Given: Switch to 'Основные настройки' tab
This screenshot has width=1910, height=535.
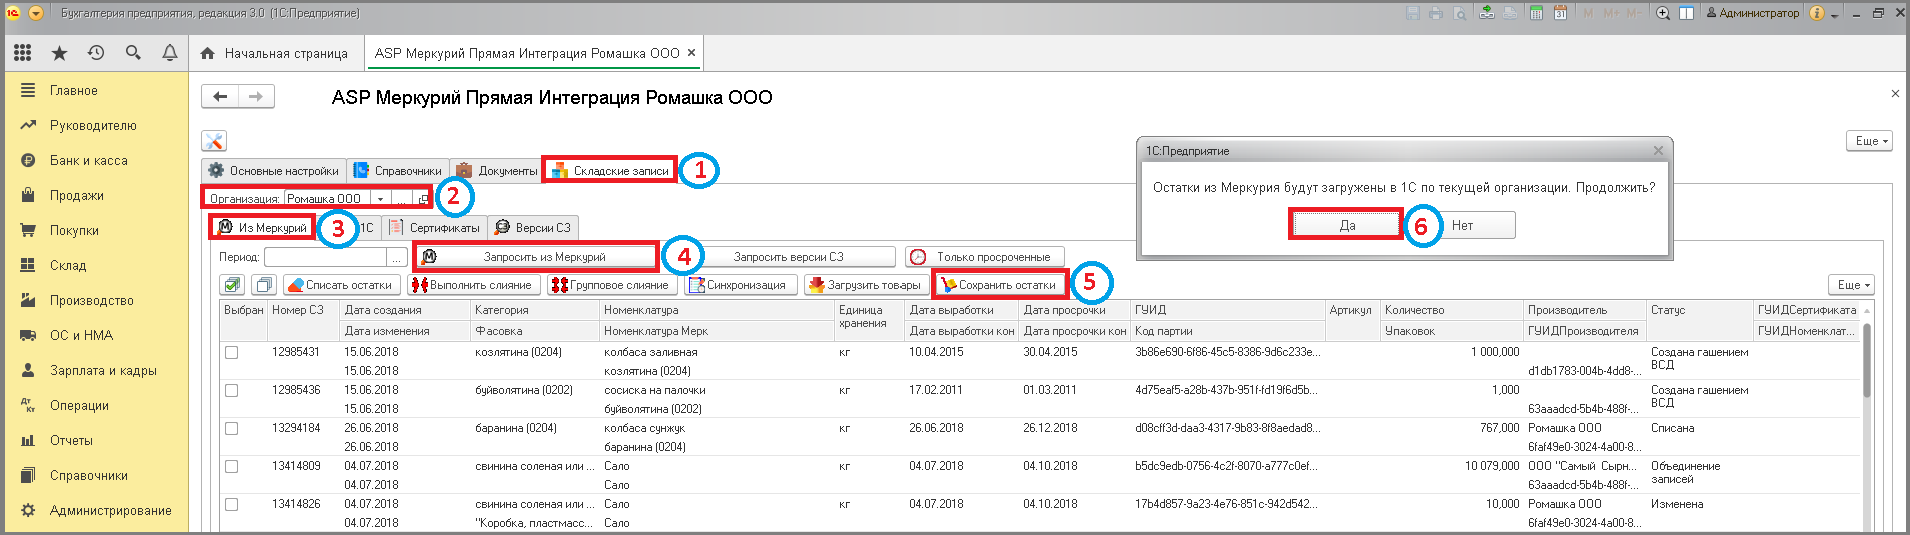Looking at the screenshot, I should (273, 171).
